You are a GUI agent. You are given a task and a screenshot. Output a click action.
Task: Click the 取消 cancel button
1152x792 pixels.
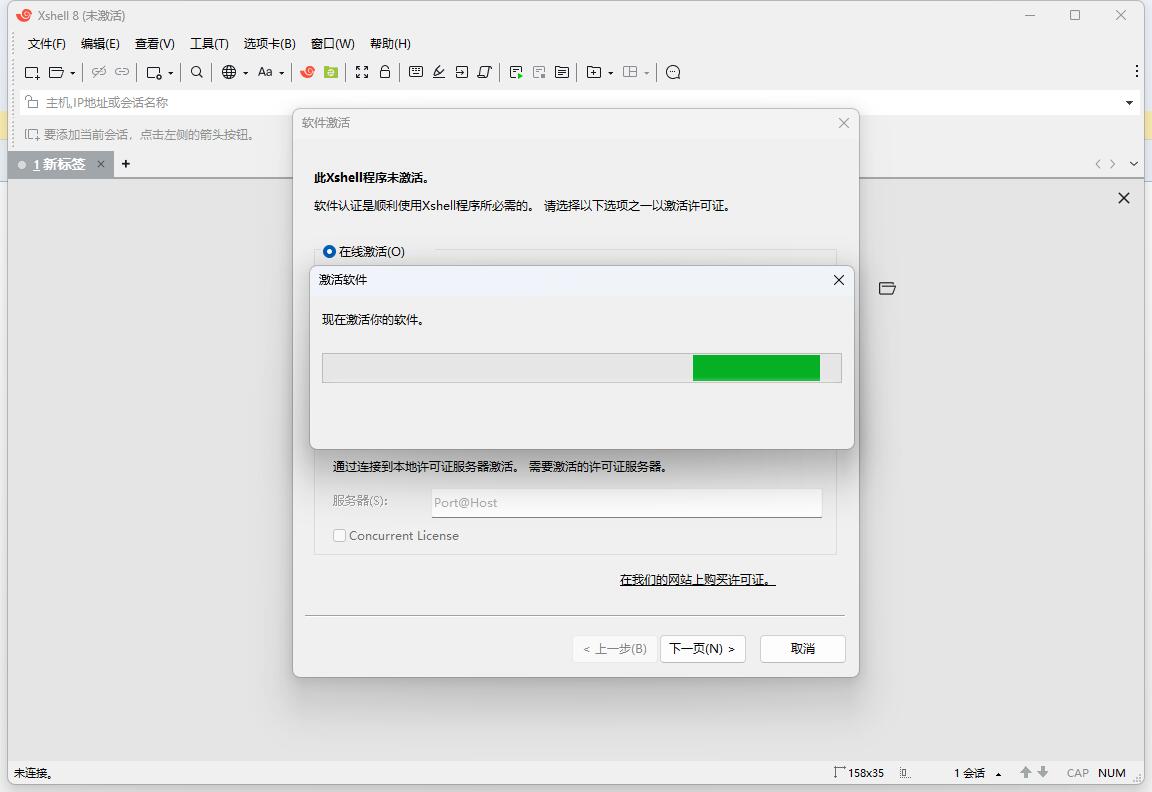point(802,649)
